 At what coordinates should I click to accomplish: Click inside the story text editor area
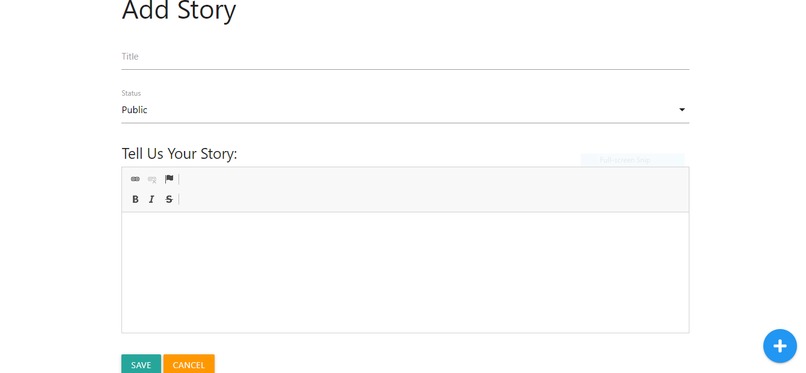click(x=405, y=272)
